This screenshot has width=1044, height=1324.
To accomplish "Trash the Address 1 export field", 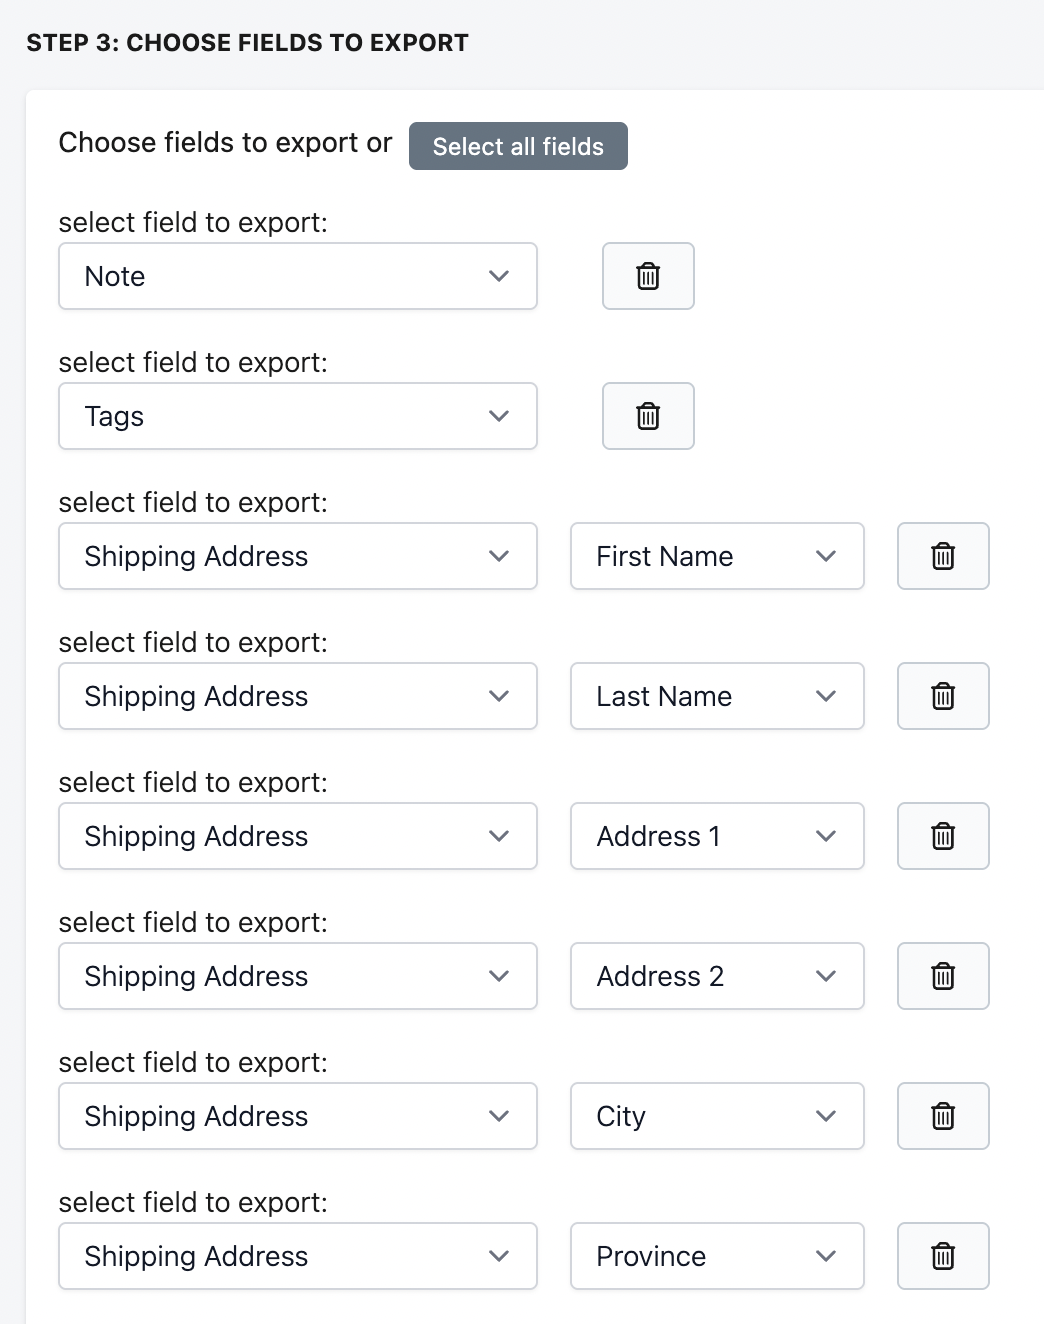I will tap(943, 836).
